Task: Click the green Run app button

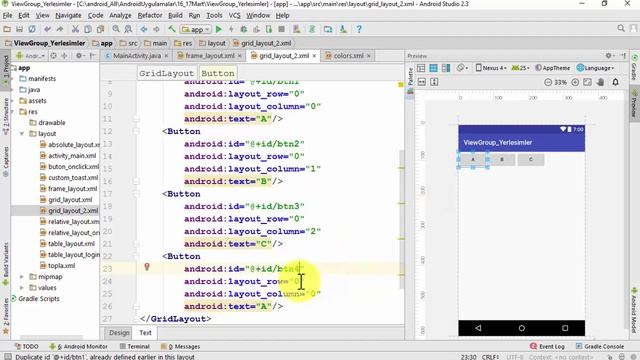Action: (x=219, y=29)
